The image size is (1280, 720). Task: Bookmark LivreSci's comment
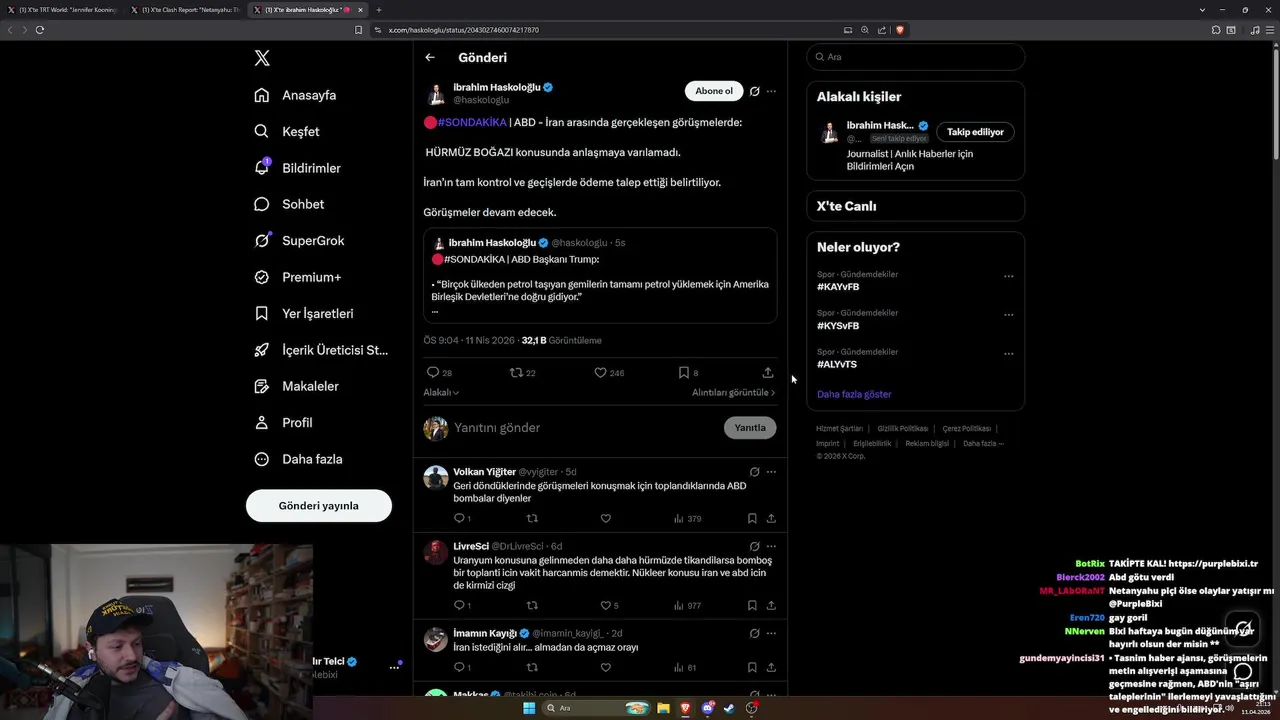752,605
